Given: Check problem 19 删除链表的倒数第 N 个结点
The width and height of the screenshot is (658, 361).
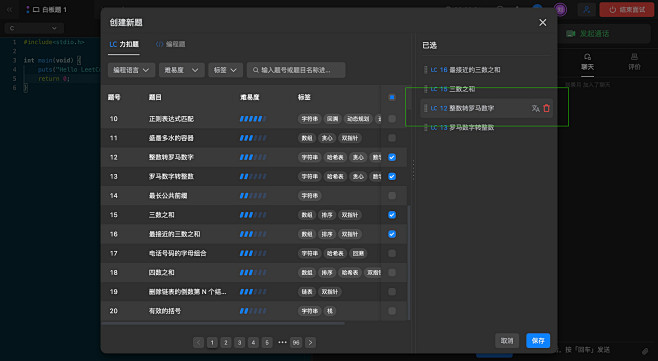Looking at the screenshot, I should 392,292.
